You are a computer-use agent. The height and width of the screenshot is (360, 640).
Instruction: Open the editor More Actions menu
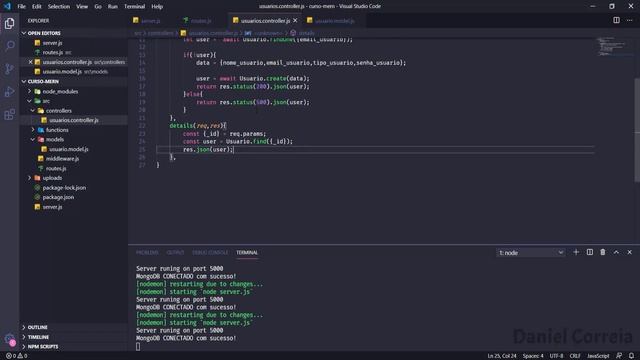point(629,20)
